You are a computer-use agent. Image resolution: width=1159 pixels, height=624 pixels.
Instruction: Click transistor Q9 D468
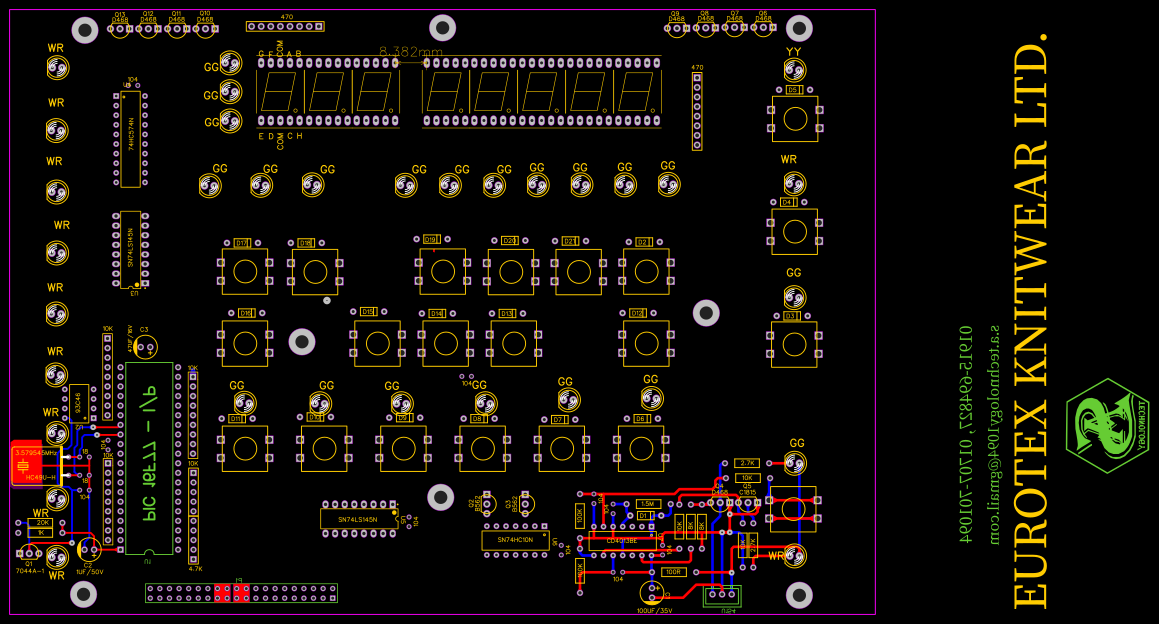[x=676, y=29]
